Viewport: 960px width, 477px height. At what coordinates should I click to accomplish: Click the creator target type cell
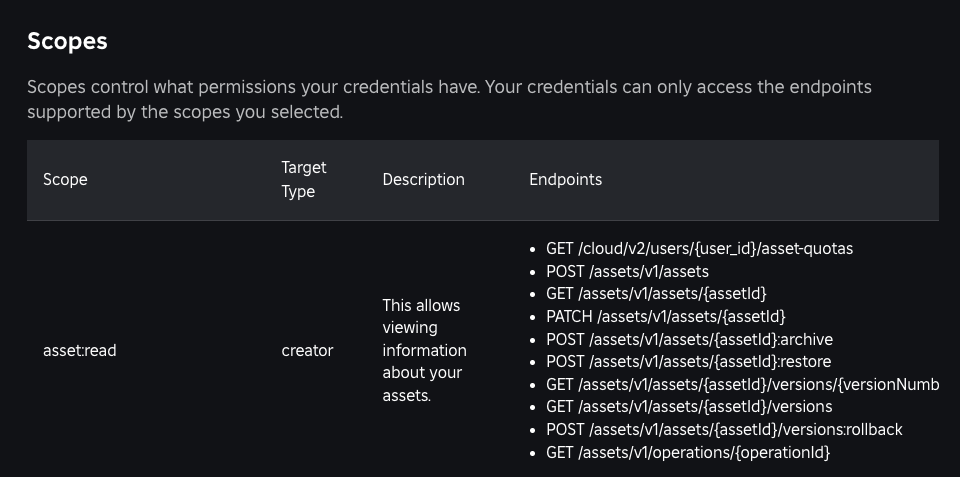[x=307, y=351]
